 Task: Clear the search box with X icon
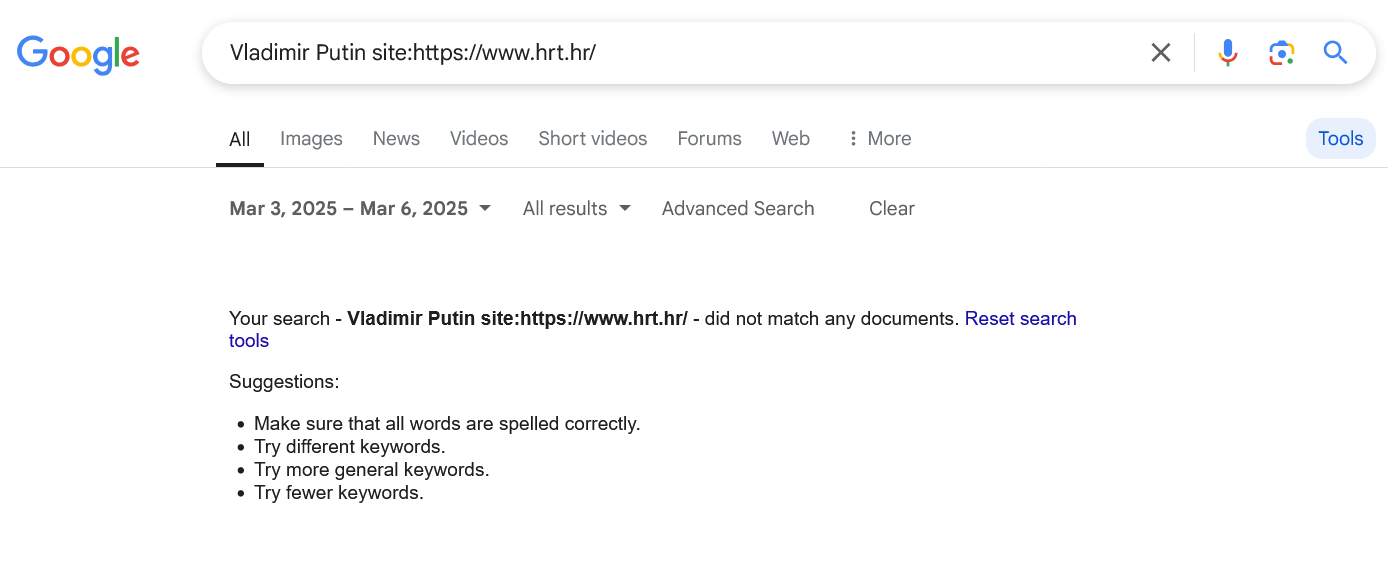tap(1160, 53)
